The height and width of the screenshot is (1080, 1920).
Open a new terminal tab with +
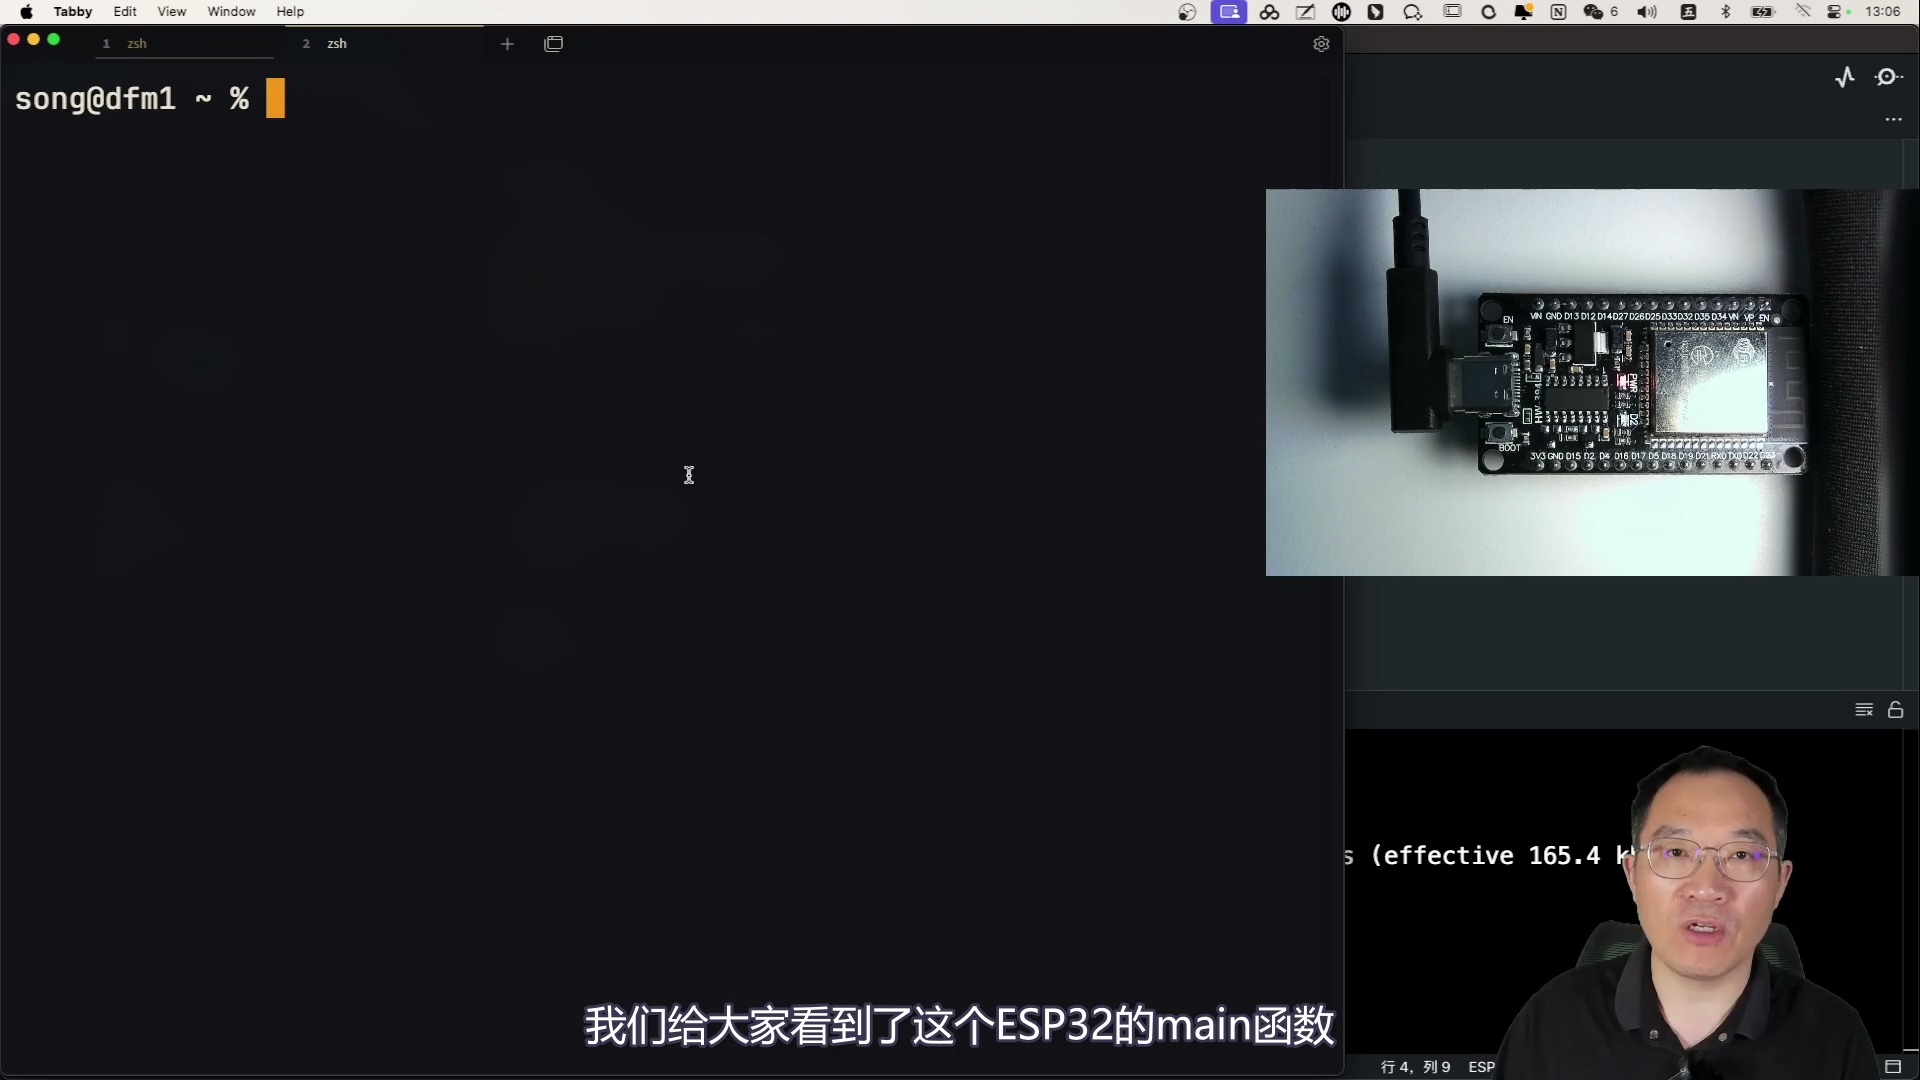point(507,44)
